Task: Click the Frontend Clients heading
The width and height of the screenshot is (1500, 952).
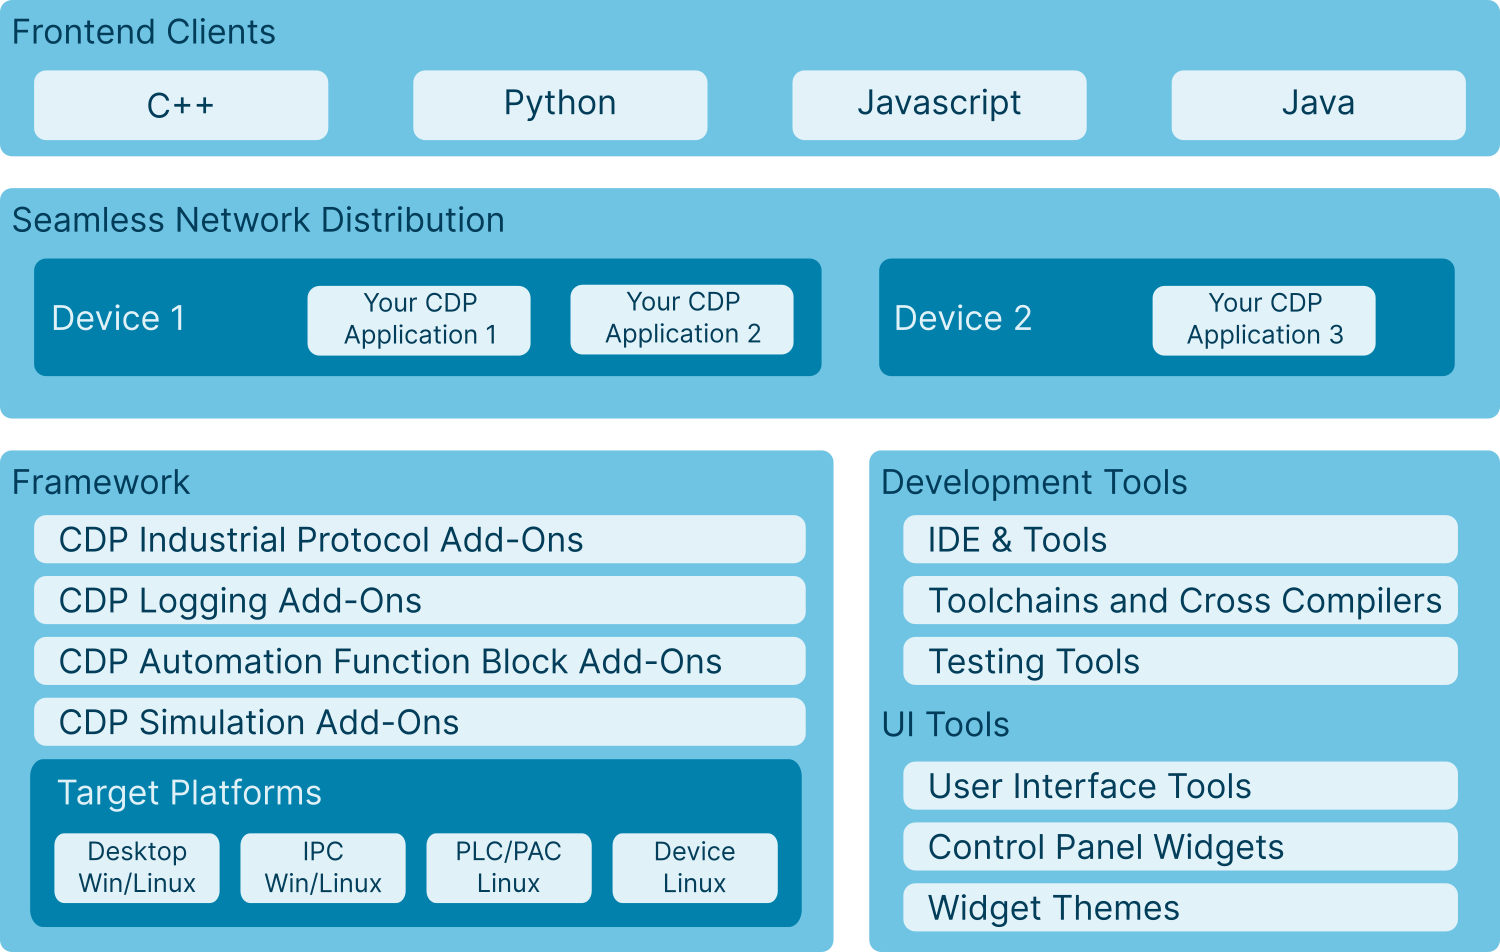Action: point(144,32)
